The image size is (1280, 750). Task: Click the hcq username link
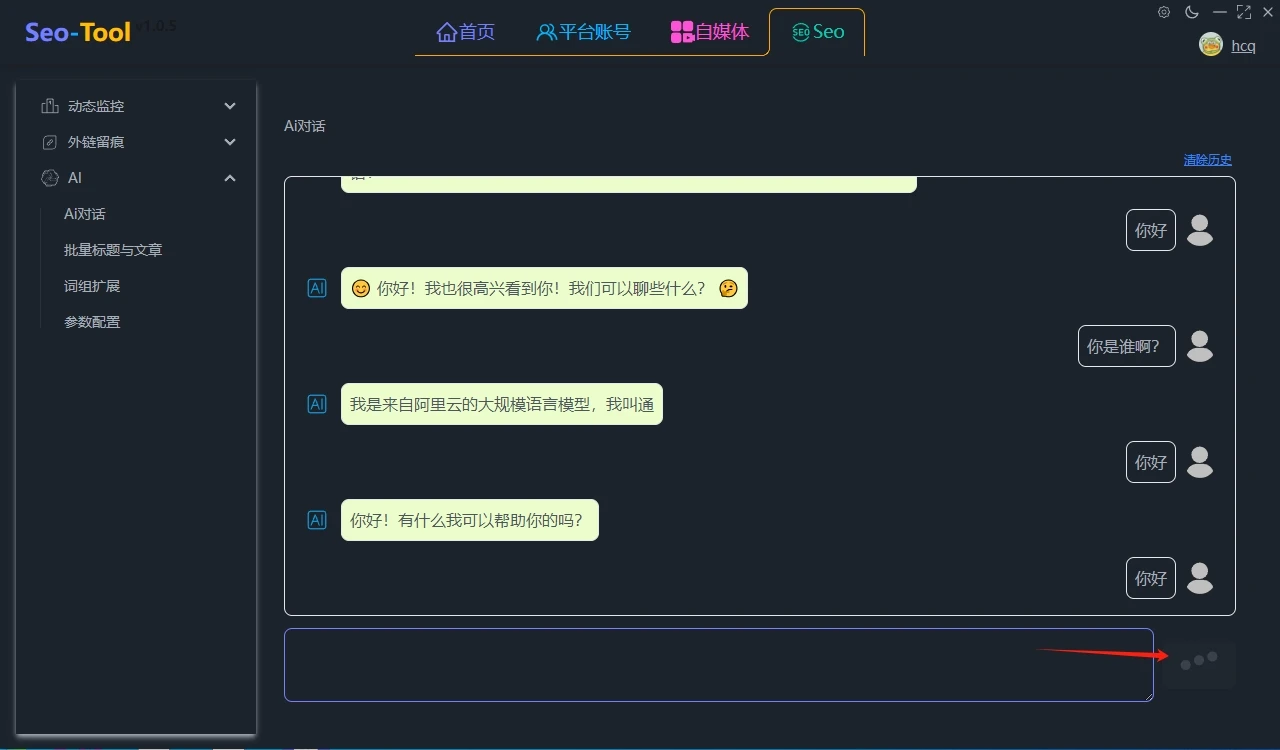[x=1243, y=45]
